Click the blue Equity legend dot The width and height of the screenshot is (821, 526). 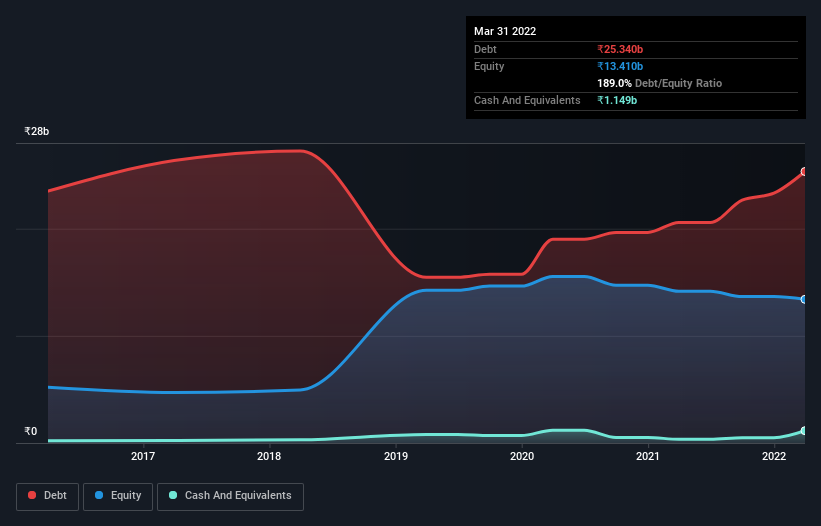tap(99, 495)
